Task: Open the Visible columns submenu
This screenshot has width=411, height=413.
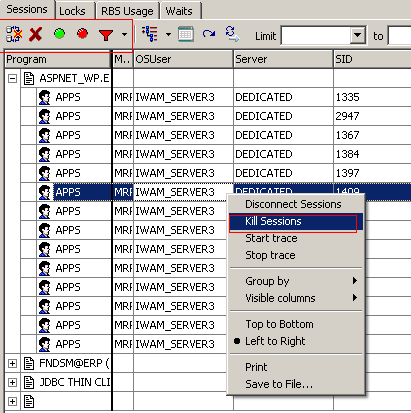Action: coord(296,298)
